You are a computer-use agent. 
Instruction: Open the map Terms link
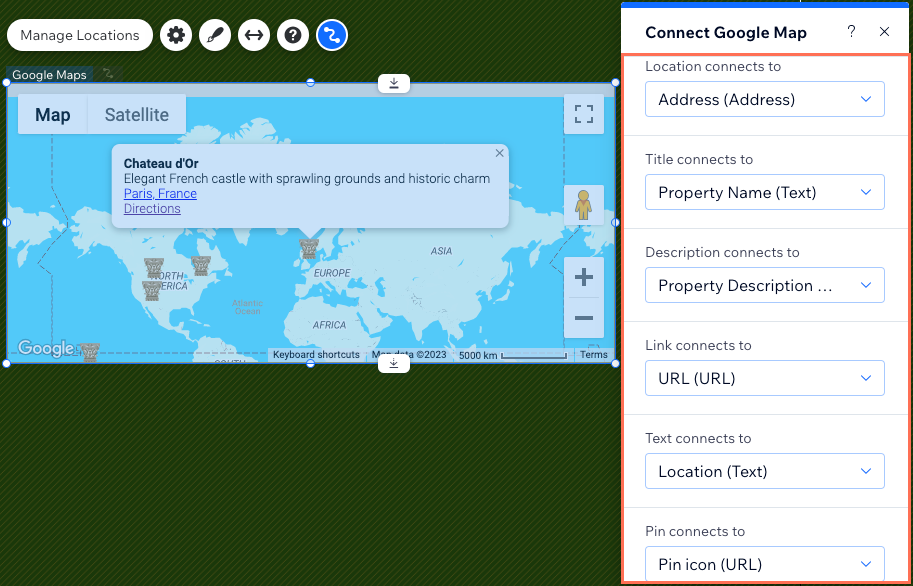point(594,355)
